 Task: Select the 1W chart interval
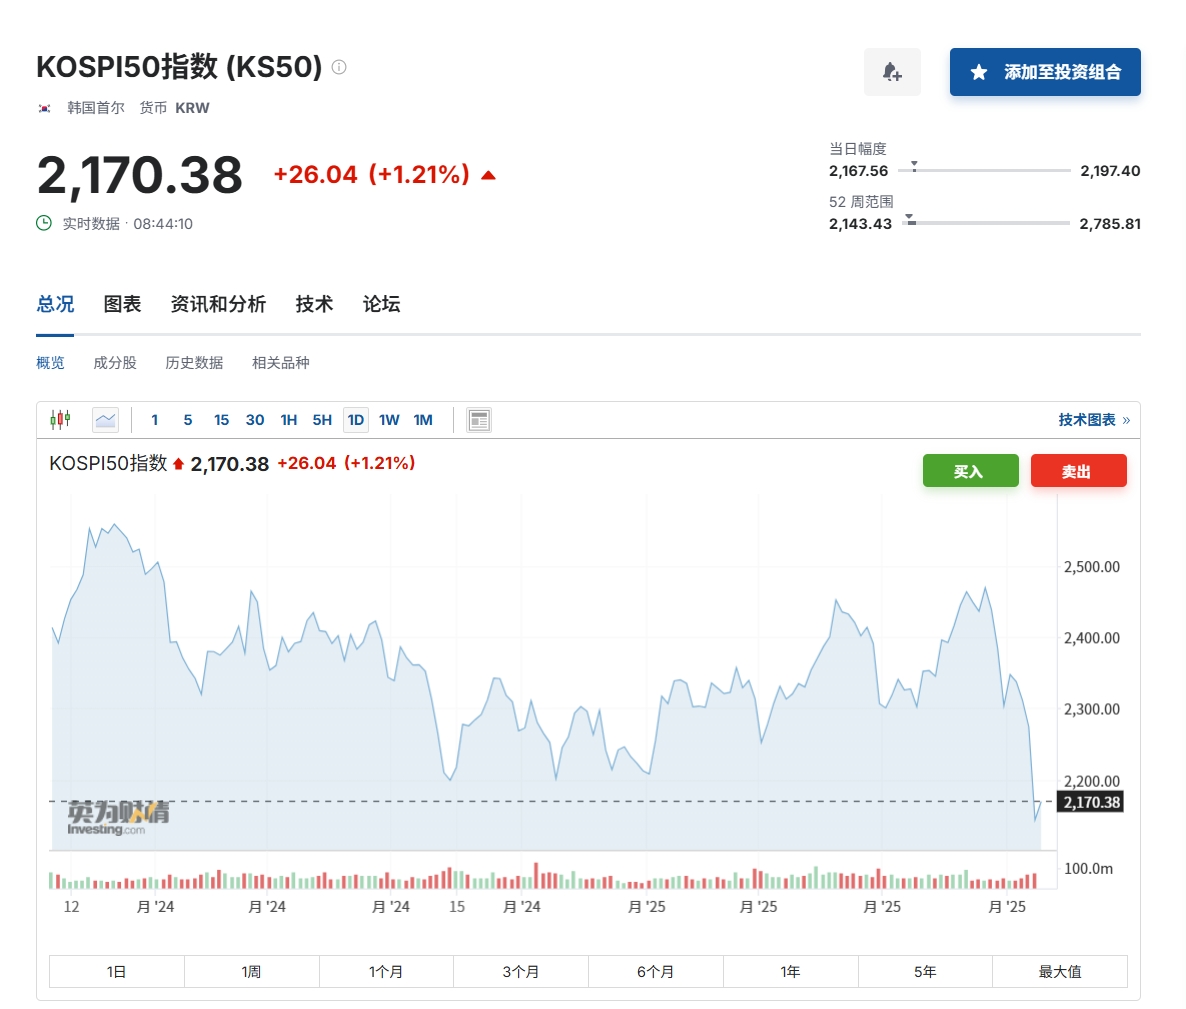tap(389, 420)
